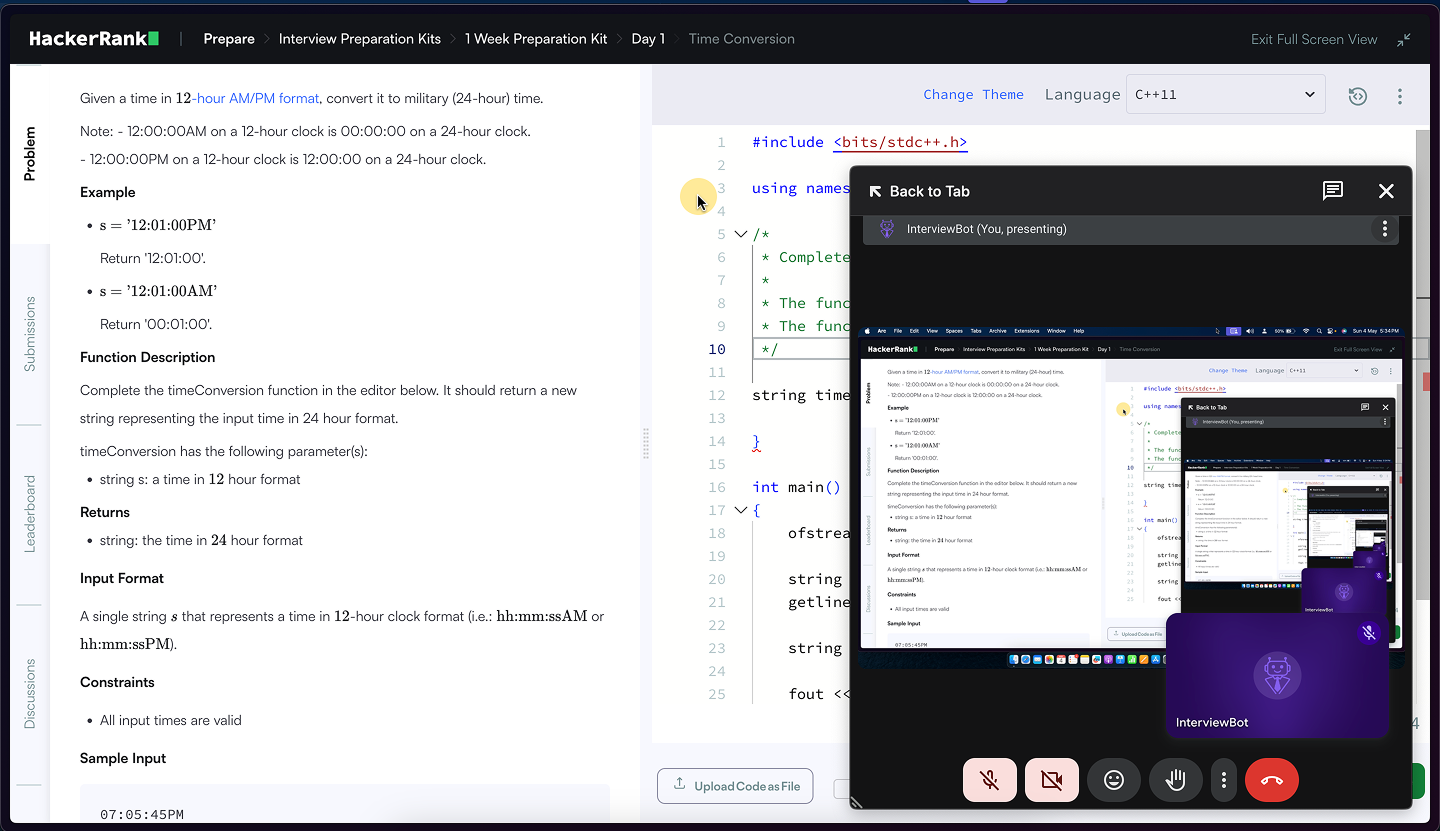Collapse the comment block at line 5
The height and width of the screenshot is (831, 1440).
[x=740, y=233]
